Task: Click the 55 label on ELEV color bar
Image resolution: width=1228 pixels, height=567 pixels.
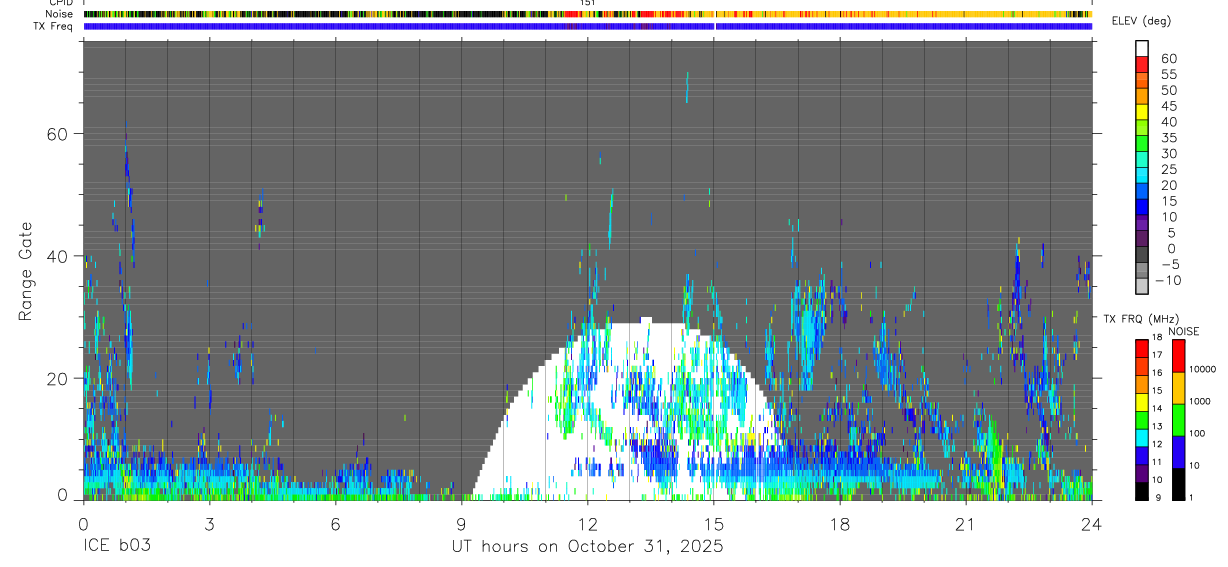Action: tap(1169, 75)
